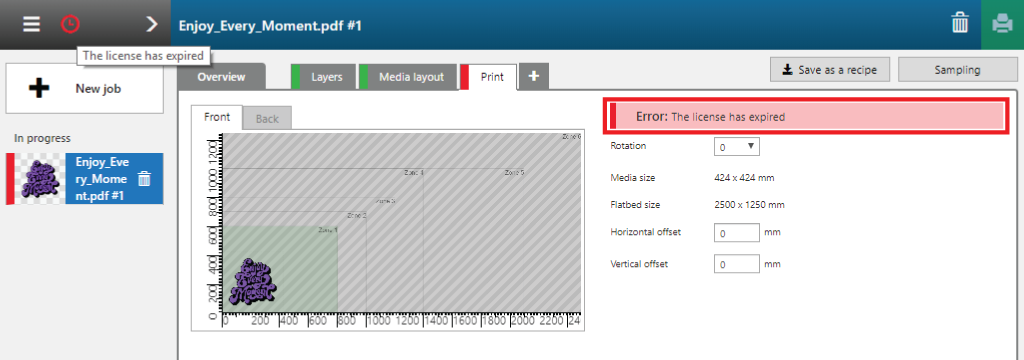Click the download icon on Save as a recipe
This screenshot has height=360, width=1024.
tap(788, 70)
